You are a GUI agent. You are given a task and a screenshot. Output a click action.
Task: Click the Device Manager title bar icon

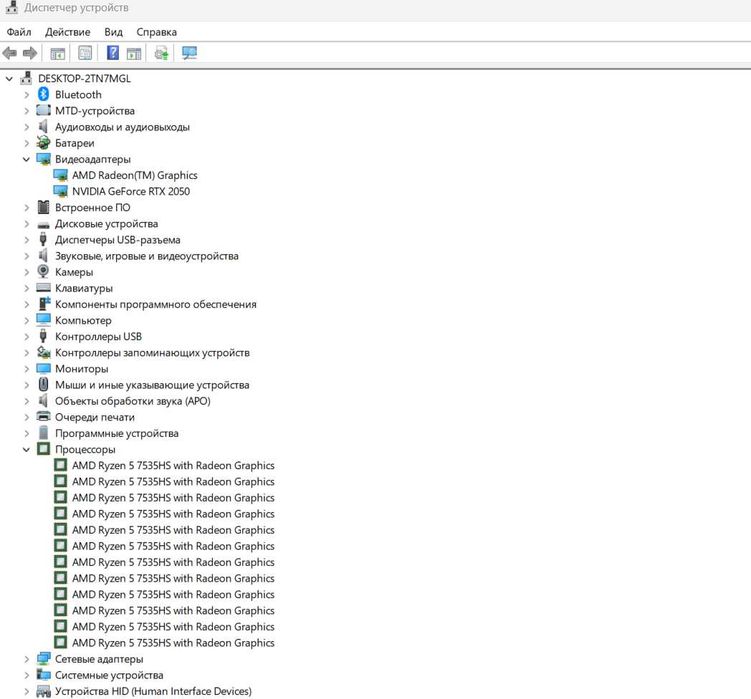pos(11,7)
